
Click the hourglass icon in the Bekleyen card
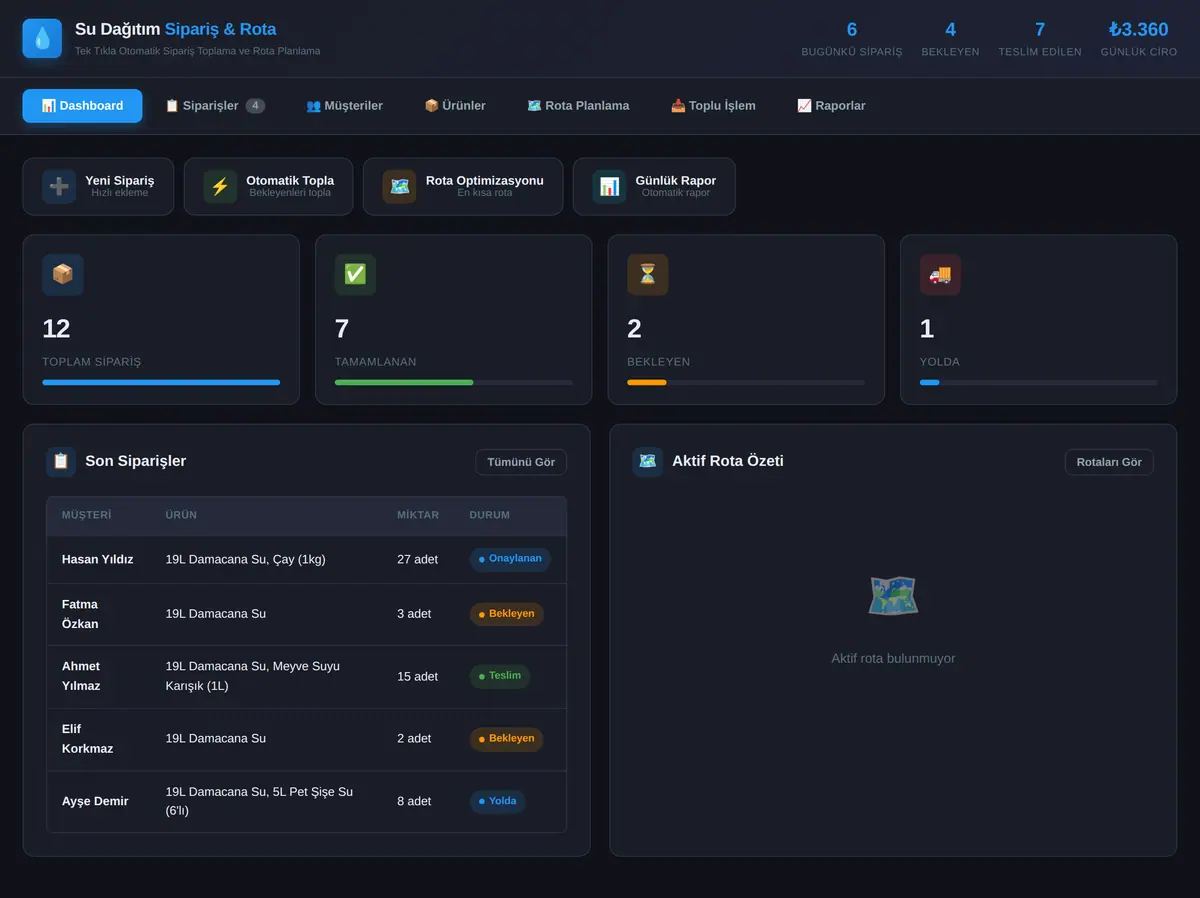[x=648, y=274]
